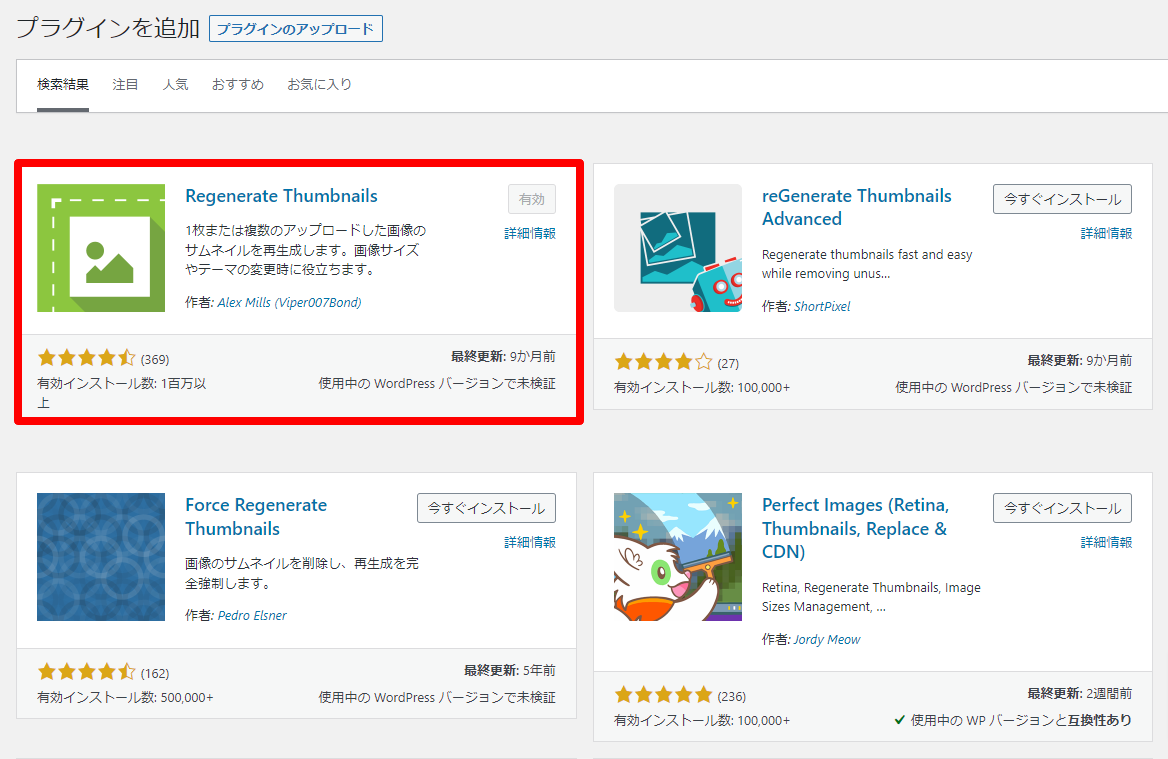Click the Regenerate Thumbnails plugin icon

coord(101,248)
